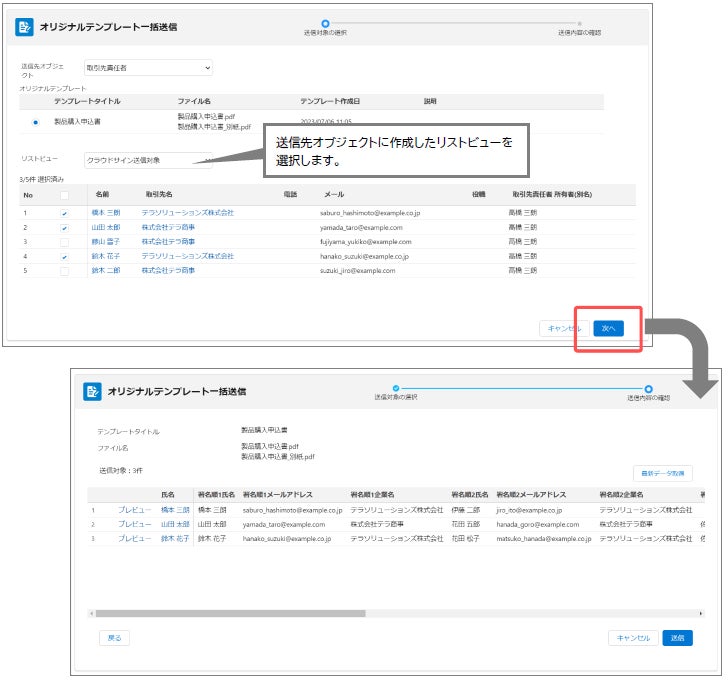Uncheck the checkbox for row 4 鈴木 花子

[65, 256]
